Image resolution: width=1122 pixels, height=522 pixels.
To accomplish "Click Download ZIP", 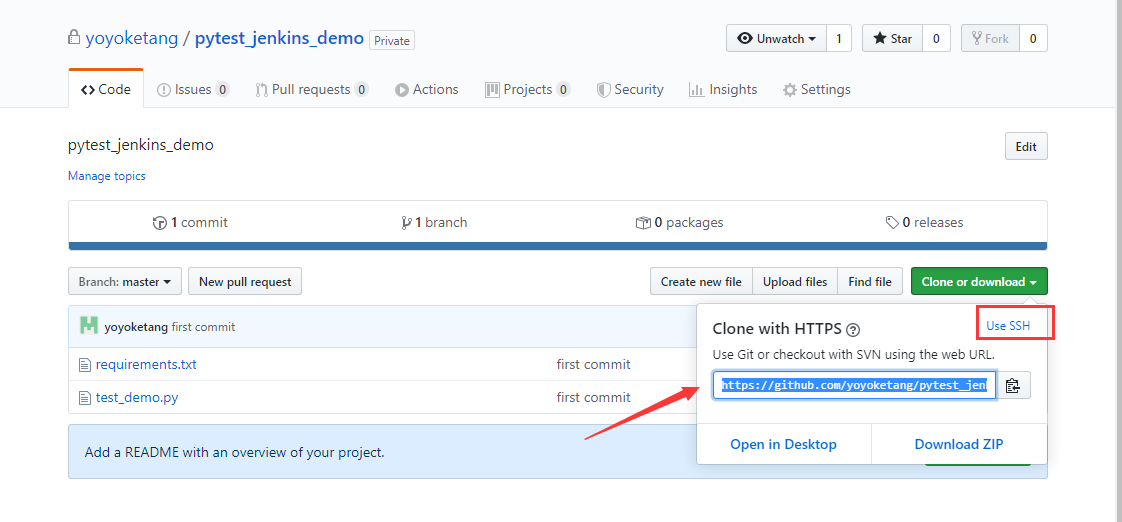I will (959, 445).
